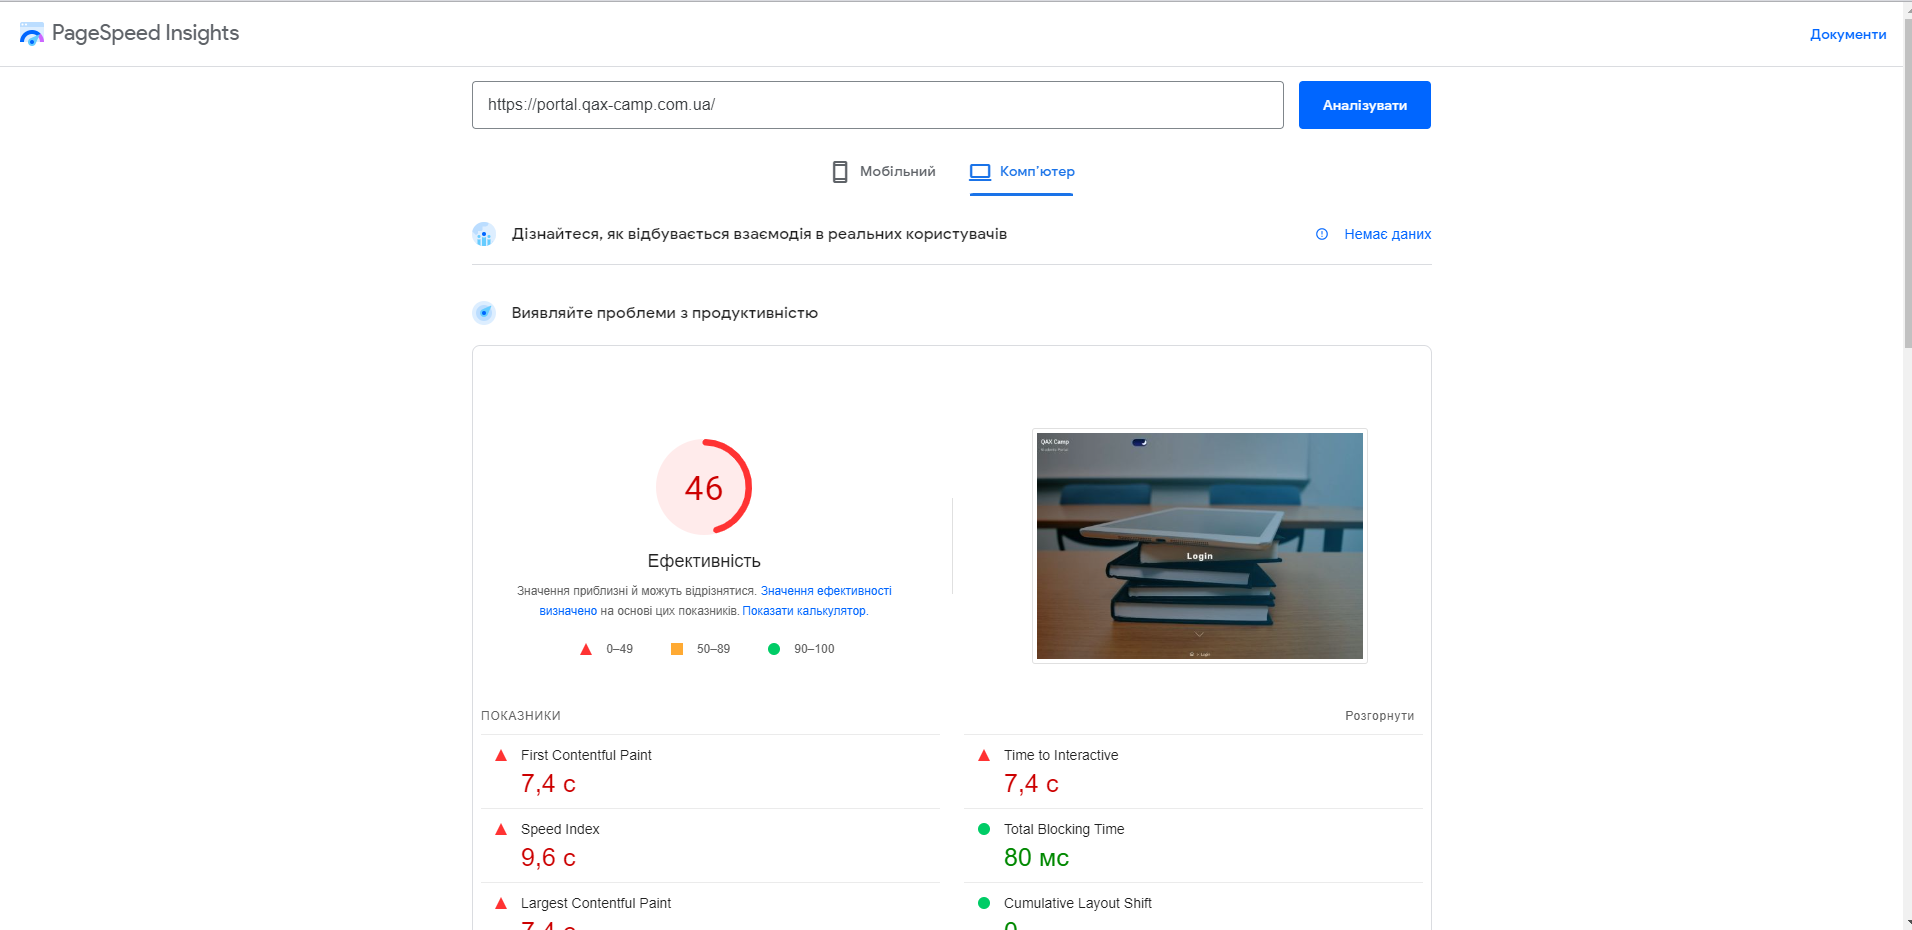Image resolution: width=1912 pixels, height=930 pixels.
Task: Click the mobile phone icon
Action: click(840, 172)
